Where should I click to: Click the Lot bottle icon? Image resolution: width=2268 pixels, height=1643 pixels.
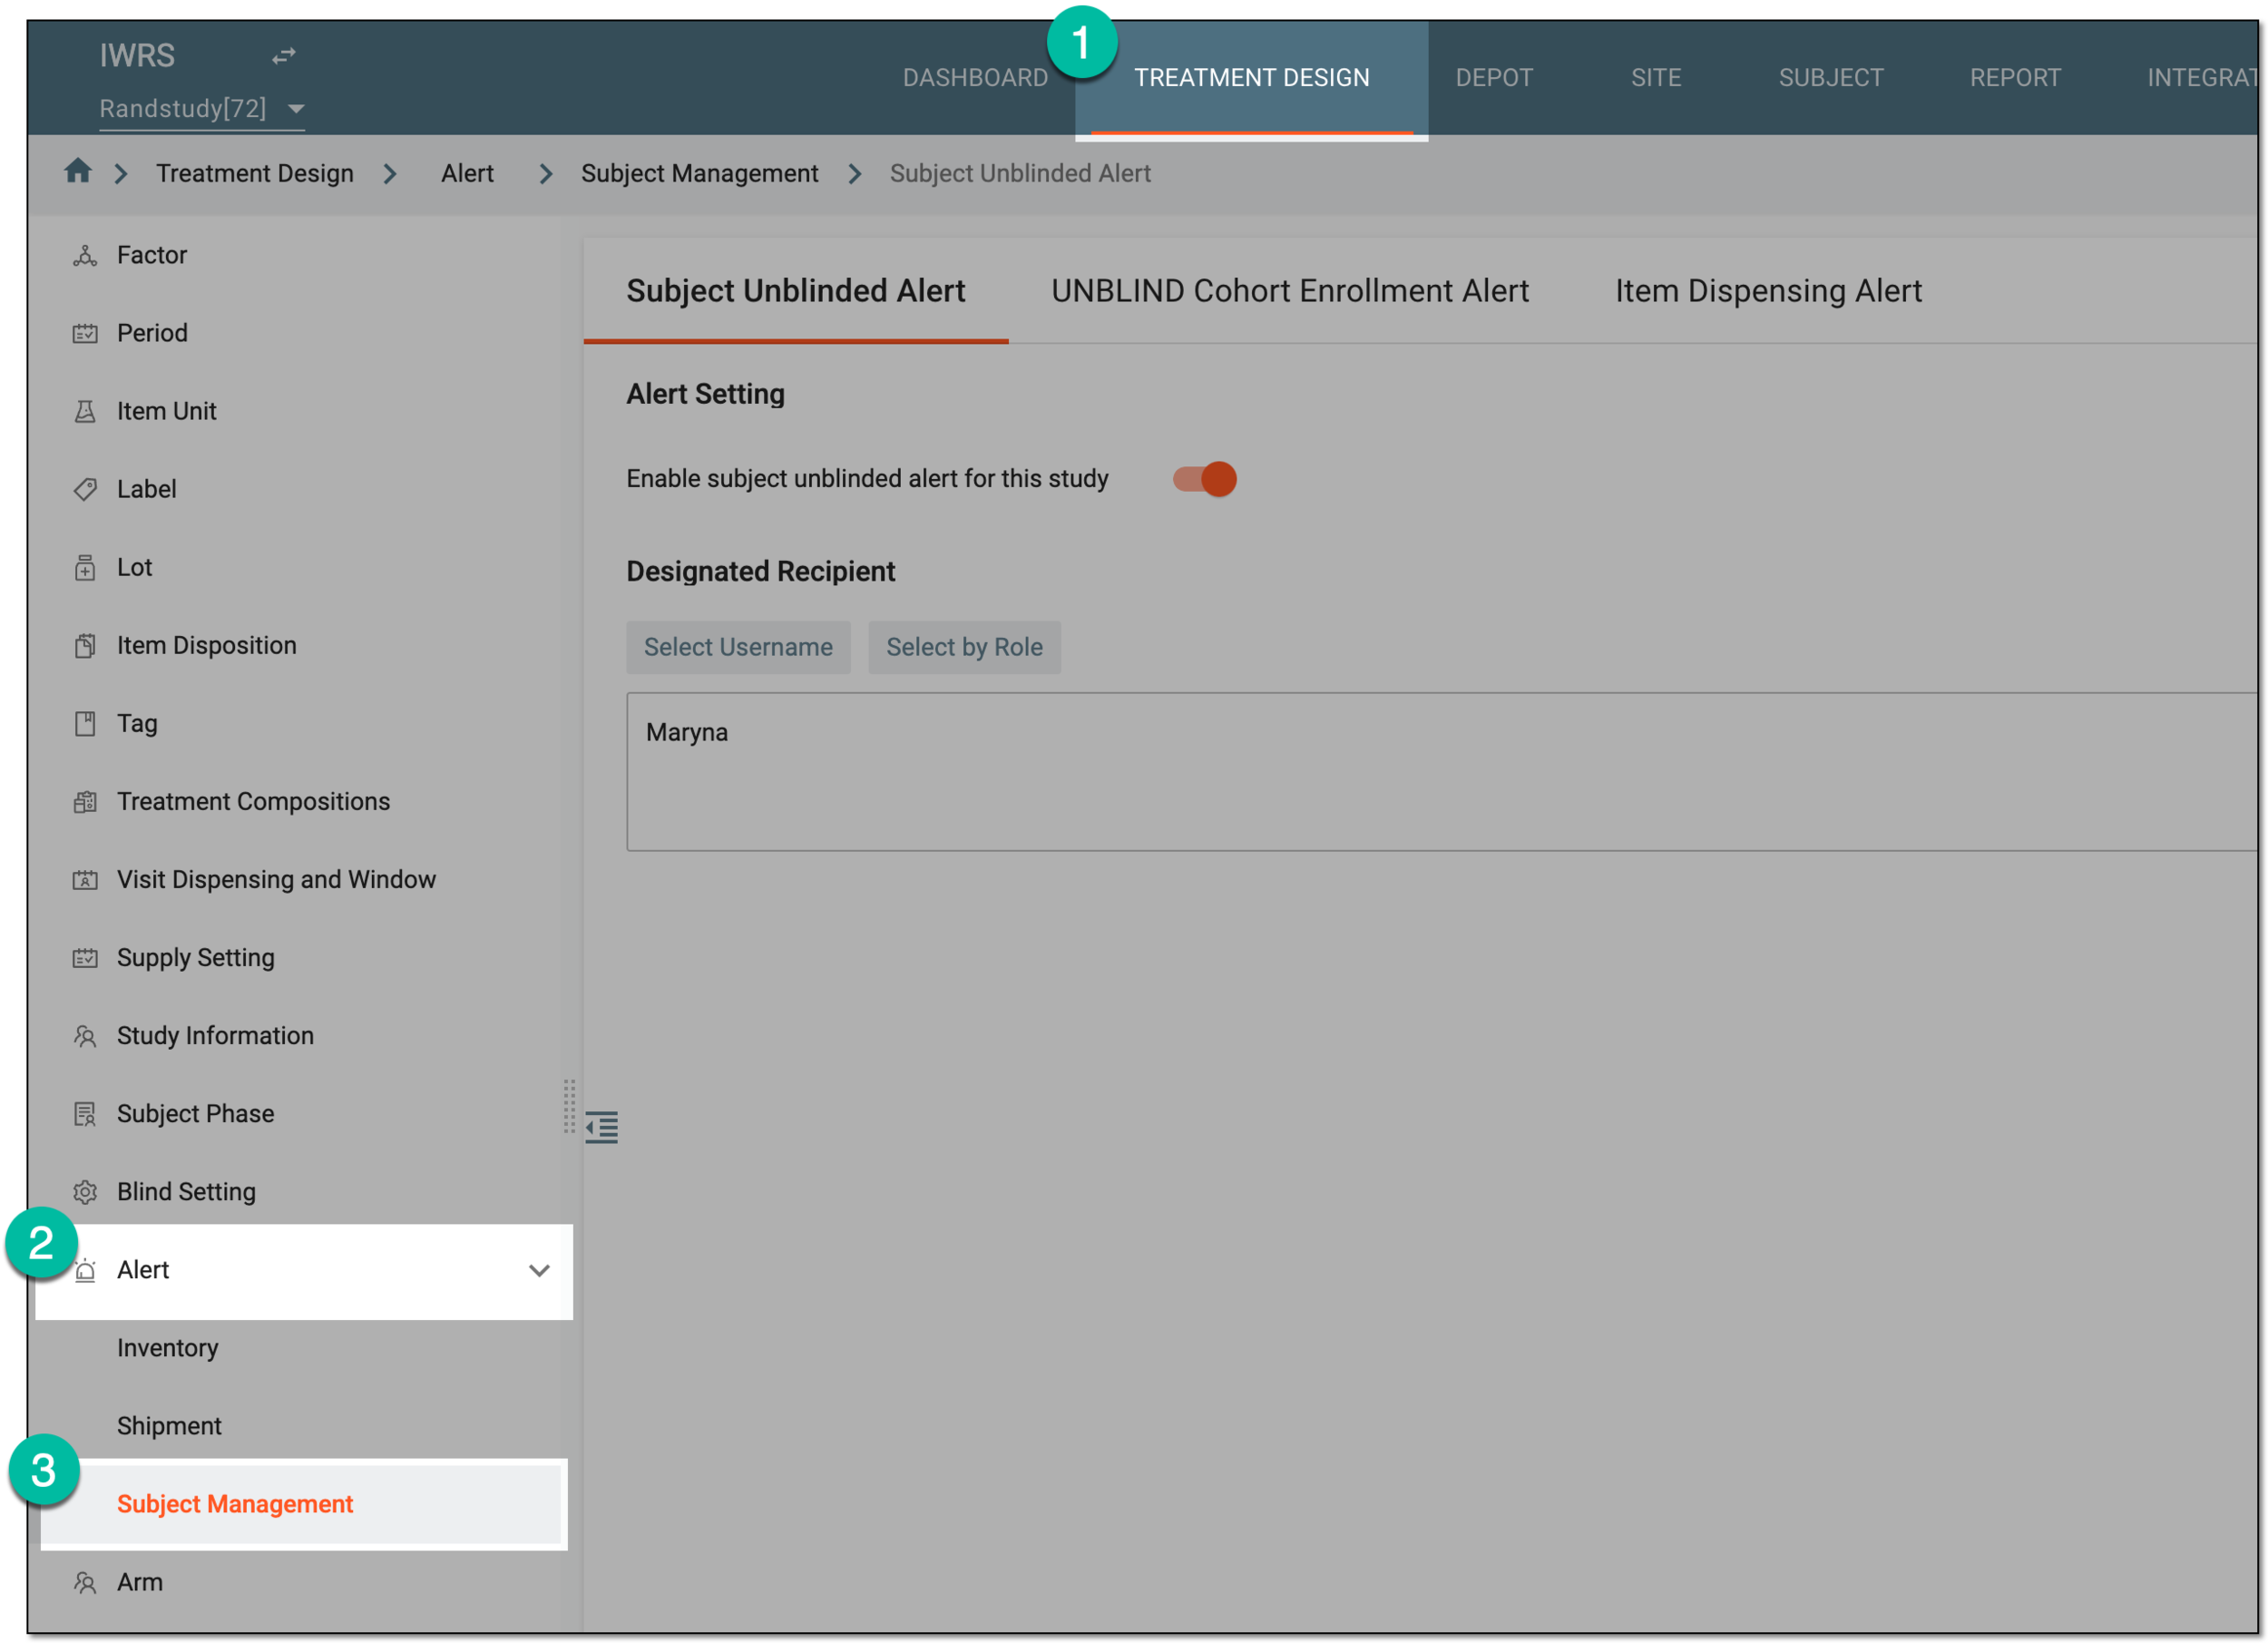(x=85, y=568)
